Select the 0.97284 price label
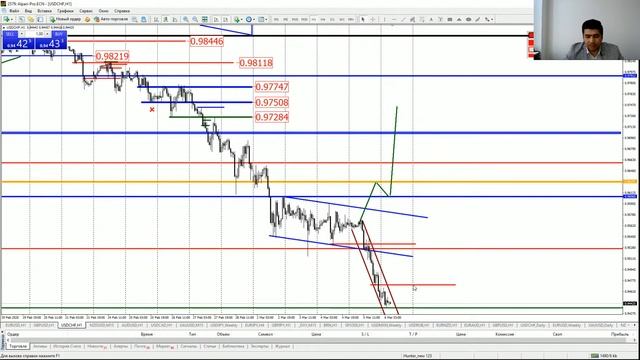 (271, 118)
